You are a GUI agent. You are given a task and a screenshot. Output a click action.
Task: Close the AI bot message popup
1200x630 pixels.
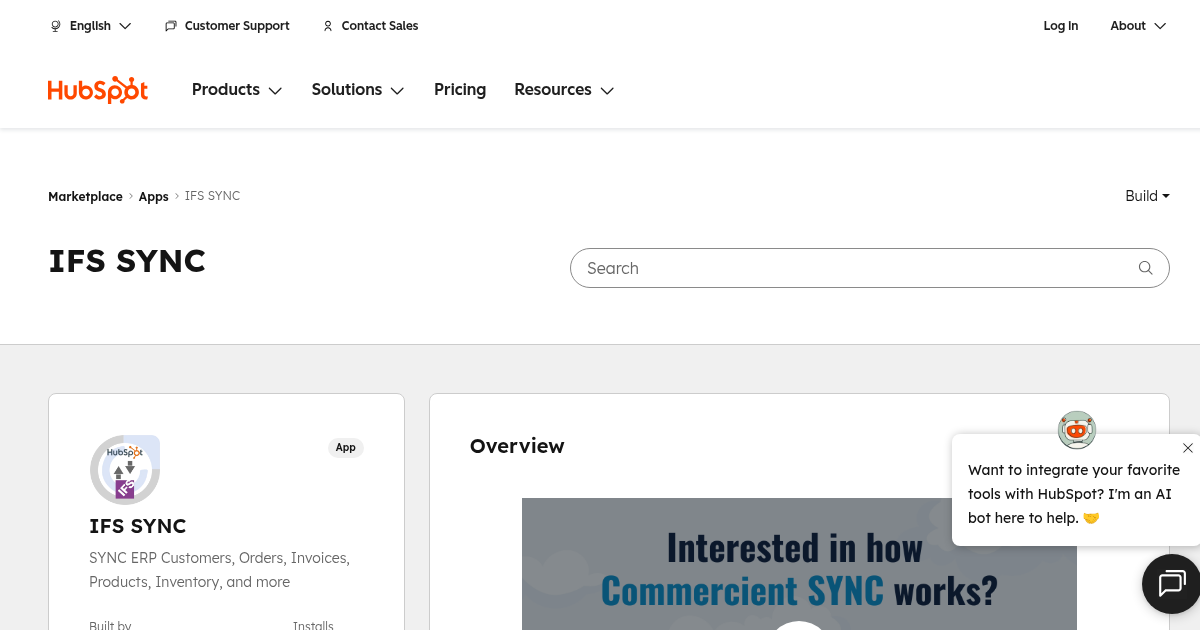coord(1187,448)
